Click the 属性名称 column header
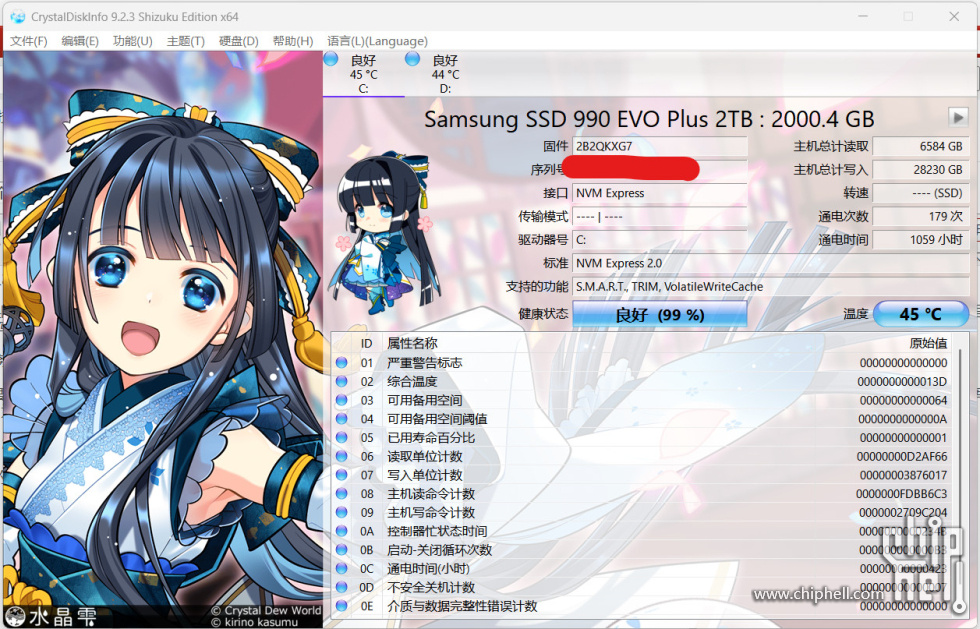 click(412, 343)
